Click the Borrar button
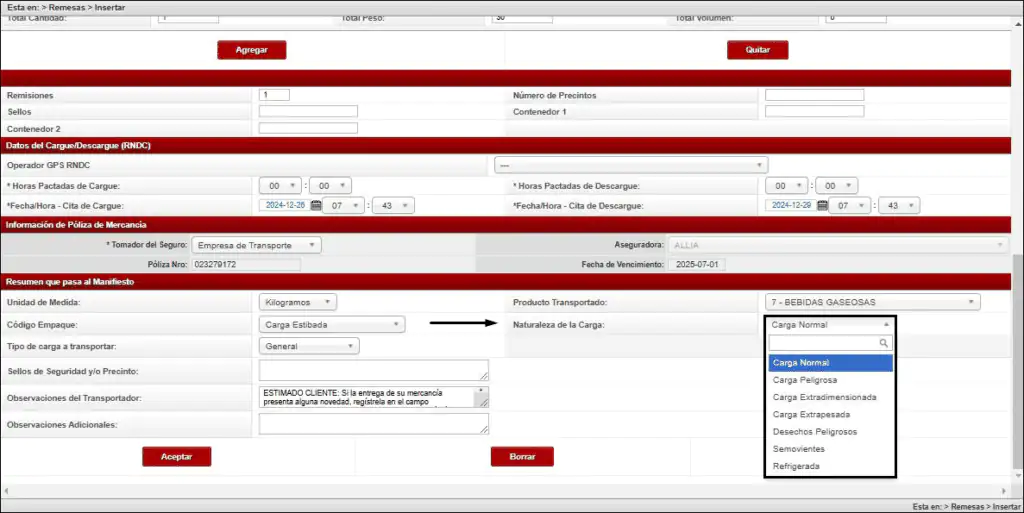Image resolution: width=1024 pixels, height=513 pixels. [522, 456]
